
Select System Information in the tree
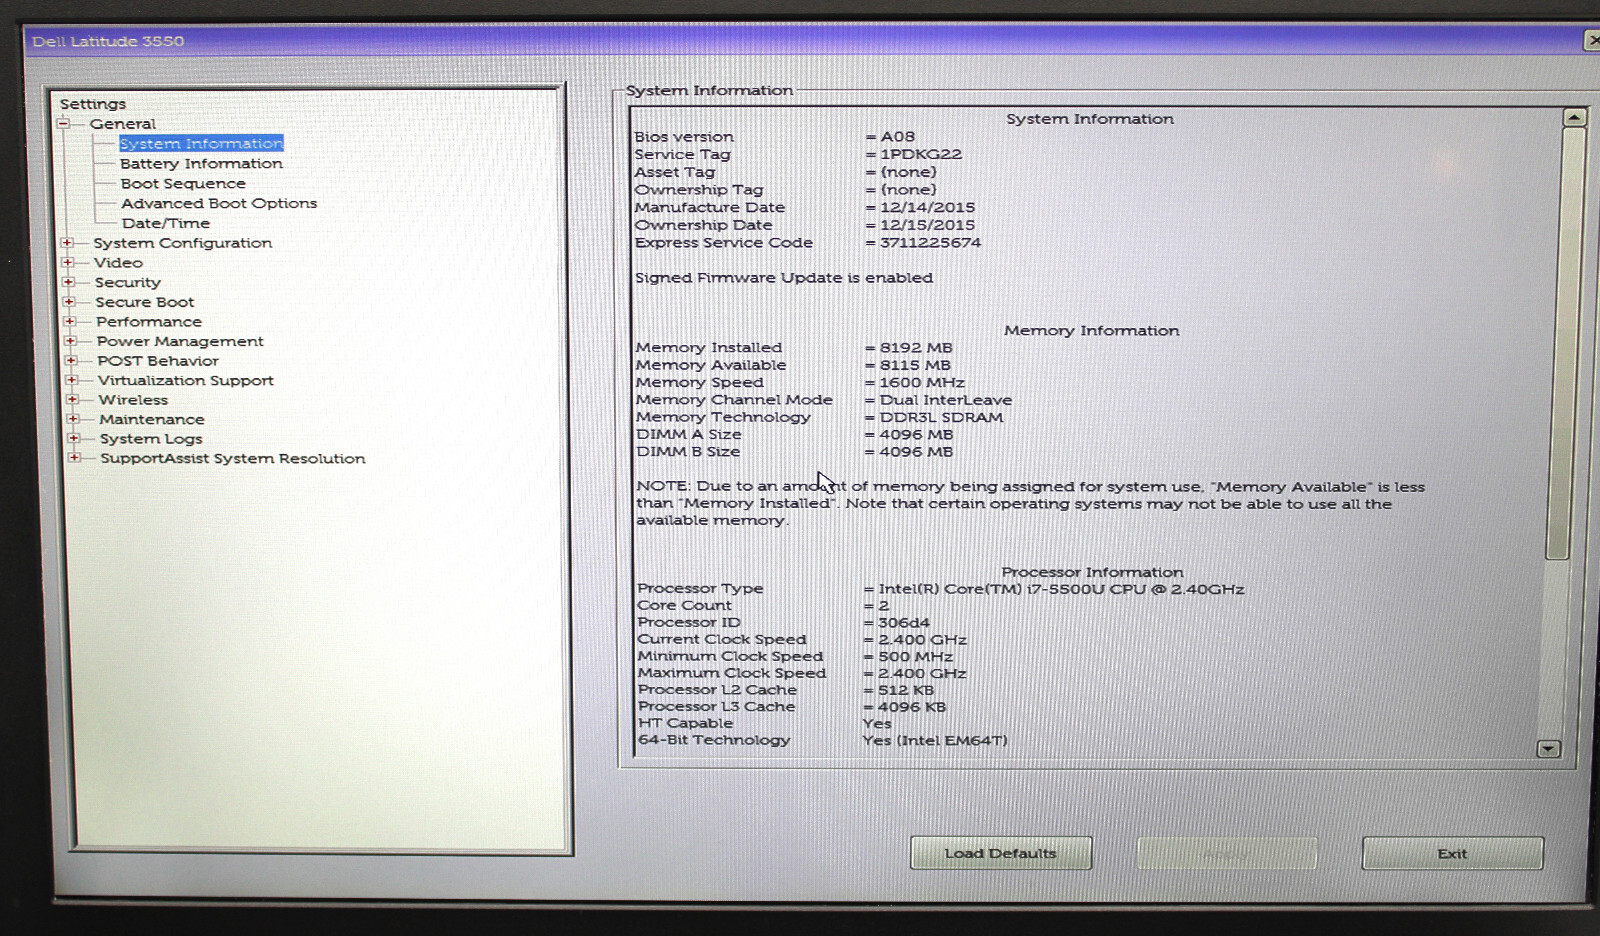coord(201,144)
